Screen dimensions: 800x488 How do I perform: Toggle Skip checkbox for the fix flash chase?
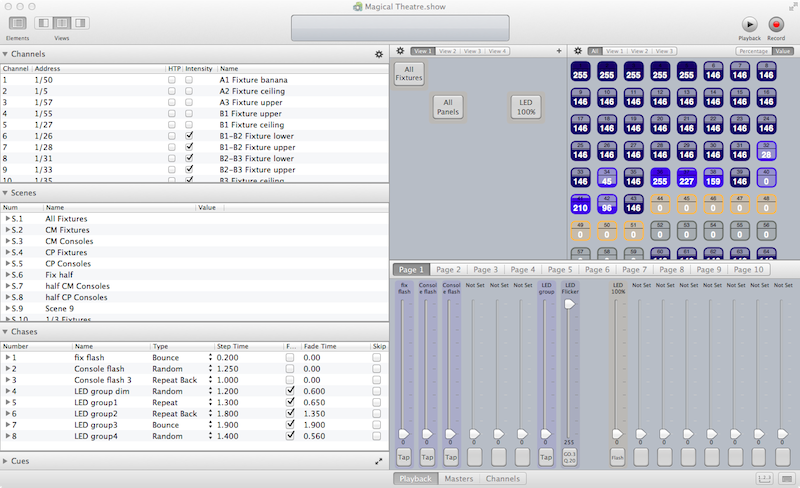coord(377,357)
